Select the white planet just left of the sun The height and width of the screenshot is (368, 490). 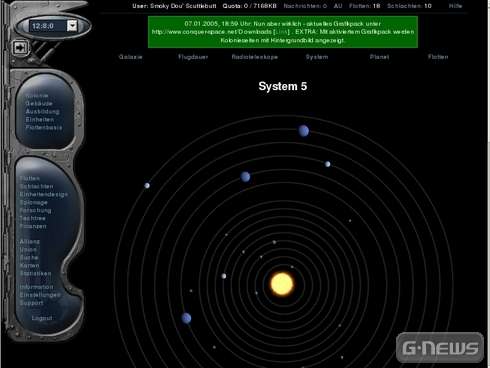(224, 276)
